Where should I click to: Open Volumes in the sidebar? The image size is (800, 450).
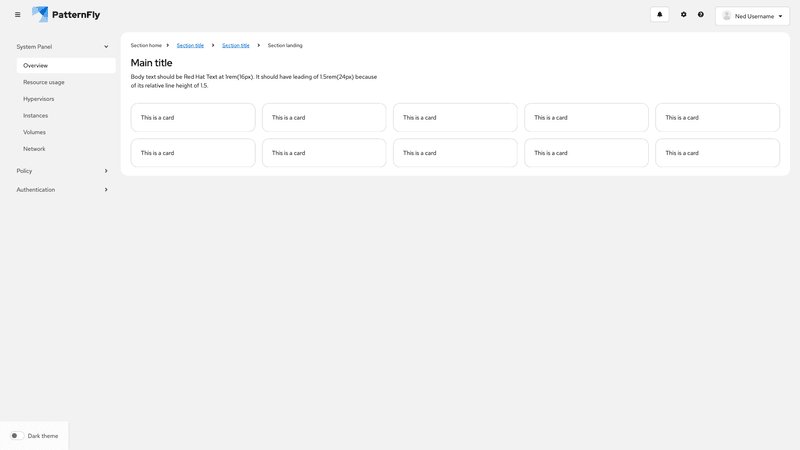(34, 132)
